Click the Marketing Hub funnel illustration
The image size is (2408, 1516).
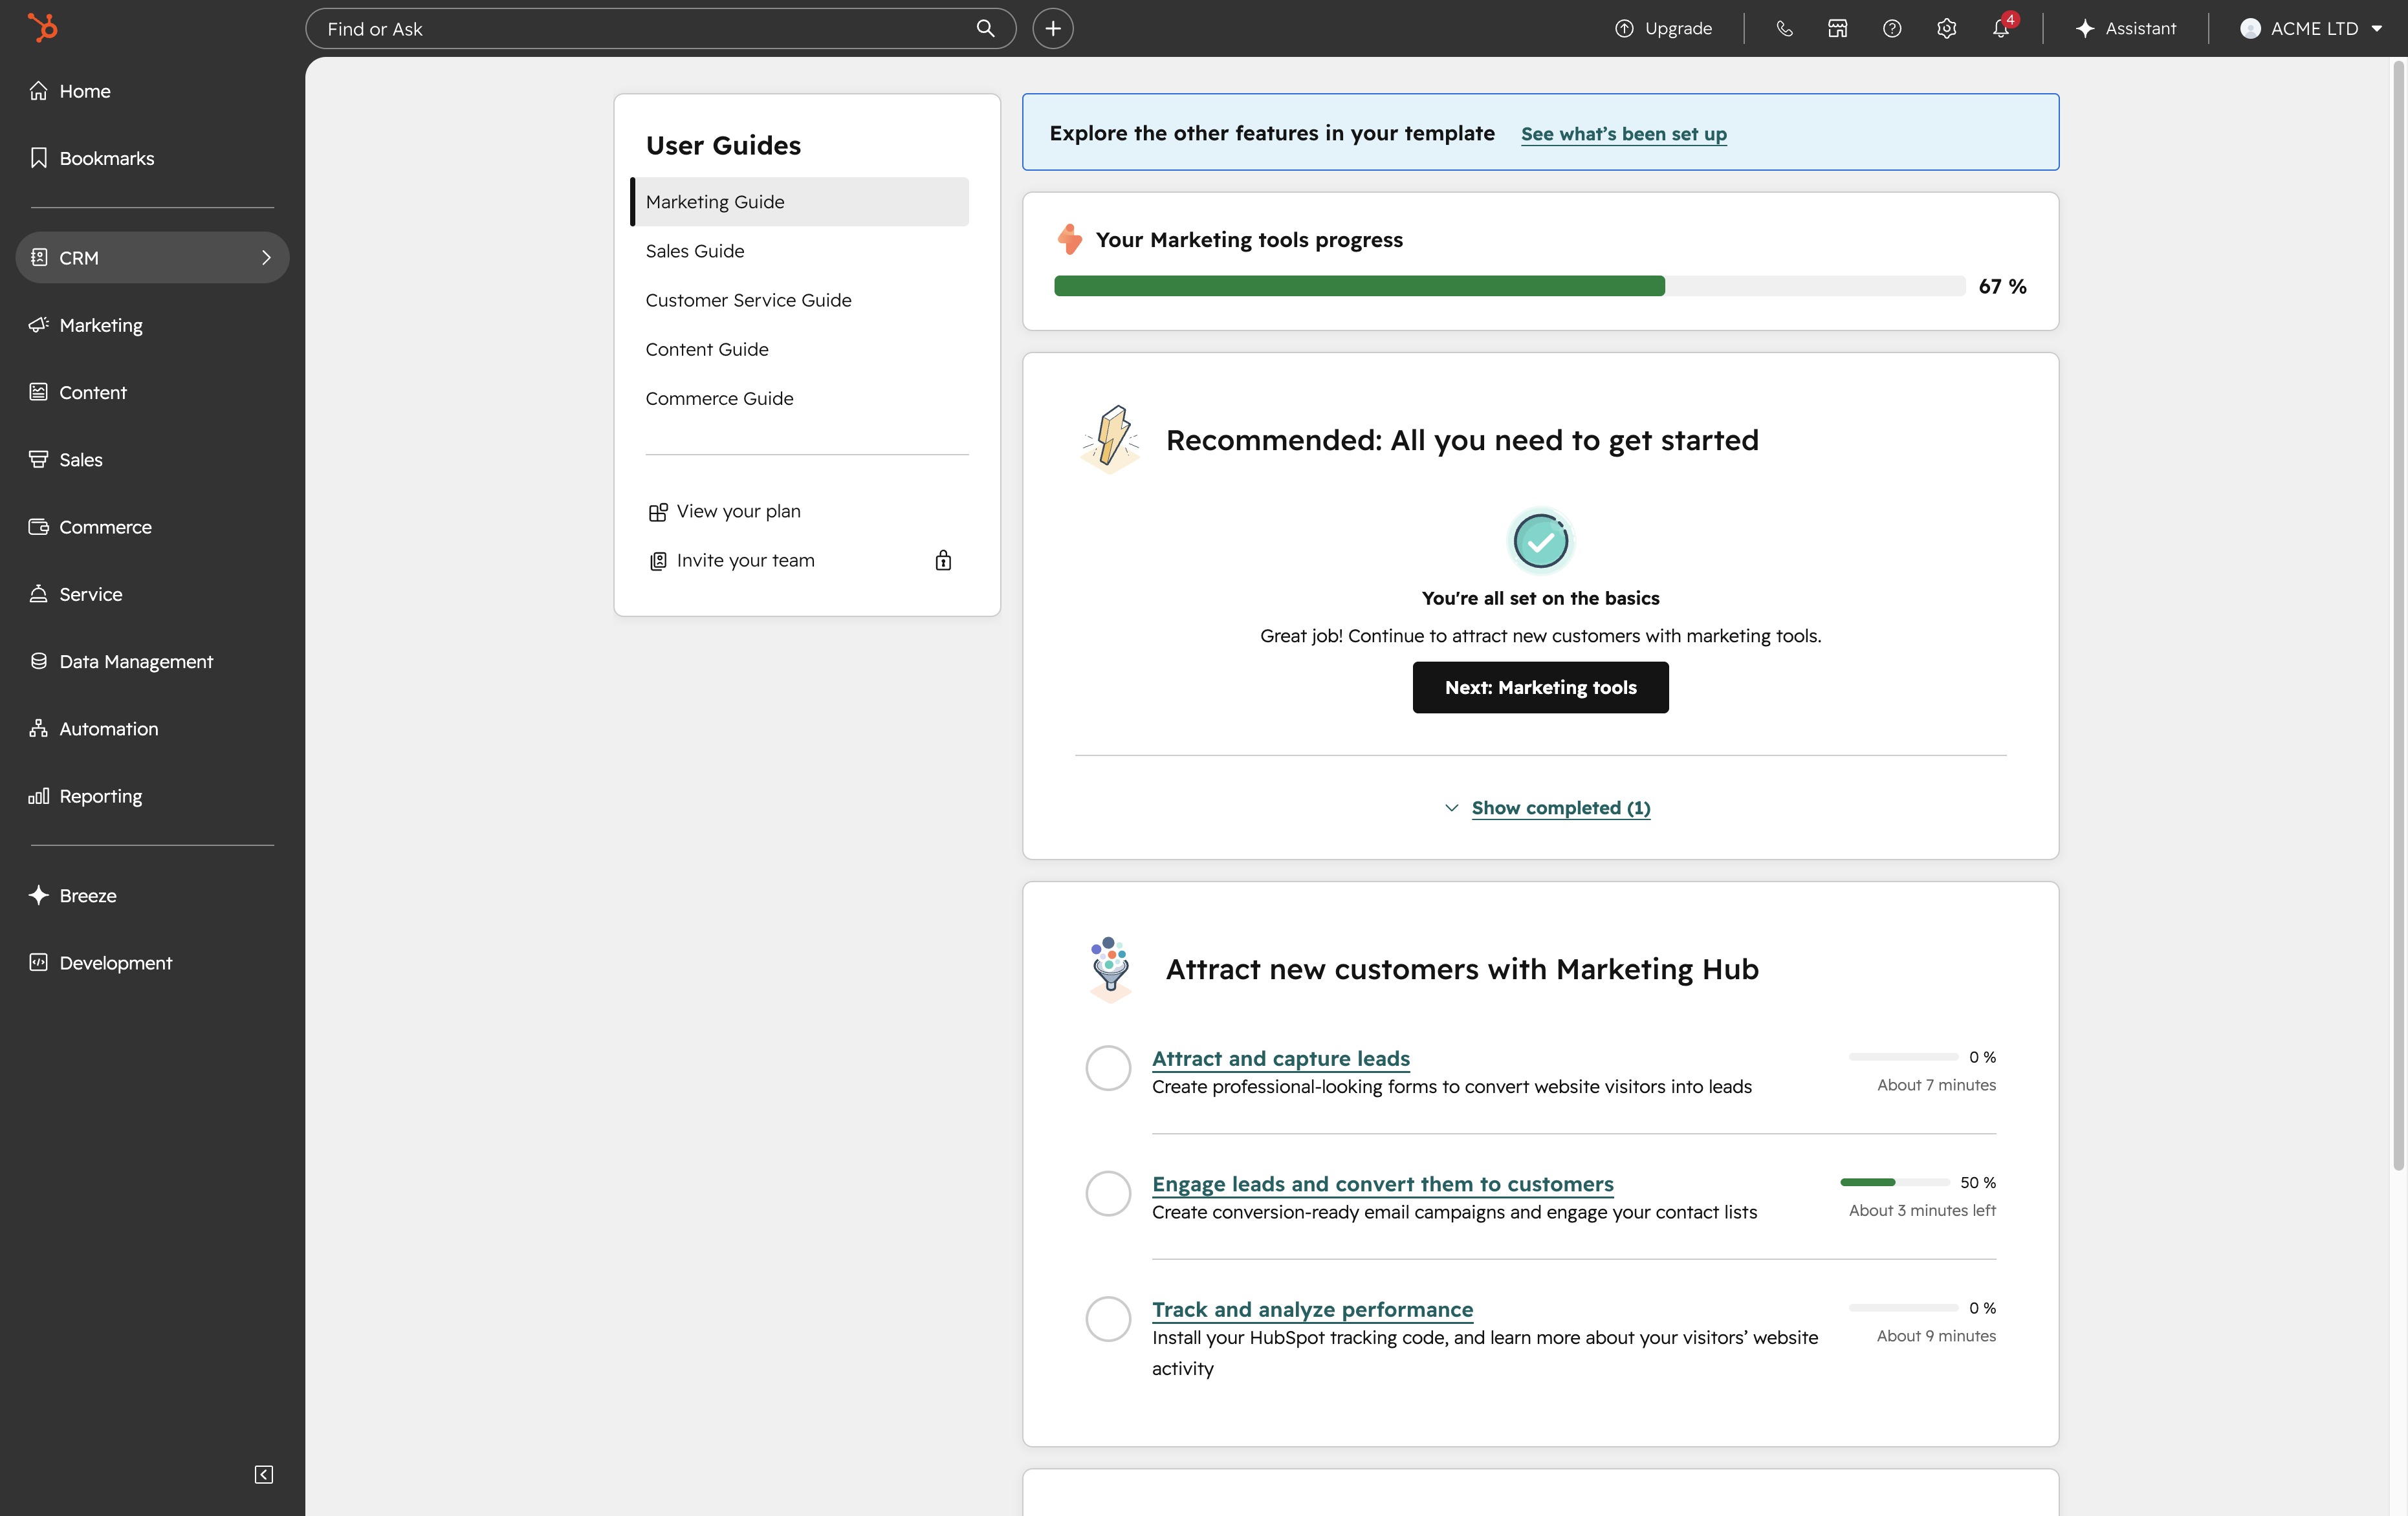tap(1110, 969)
